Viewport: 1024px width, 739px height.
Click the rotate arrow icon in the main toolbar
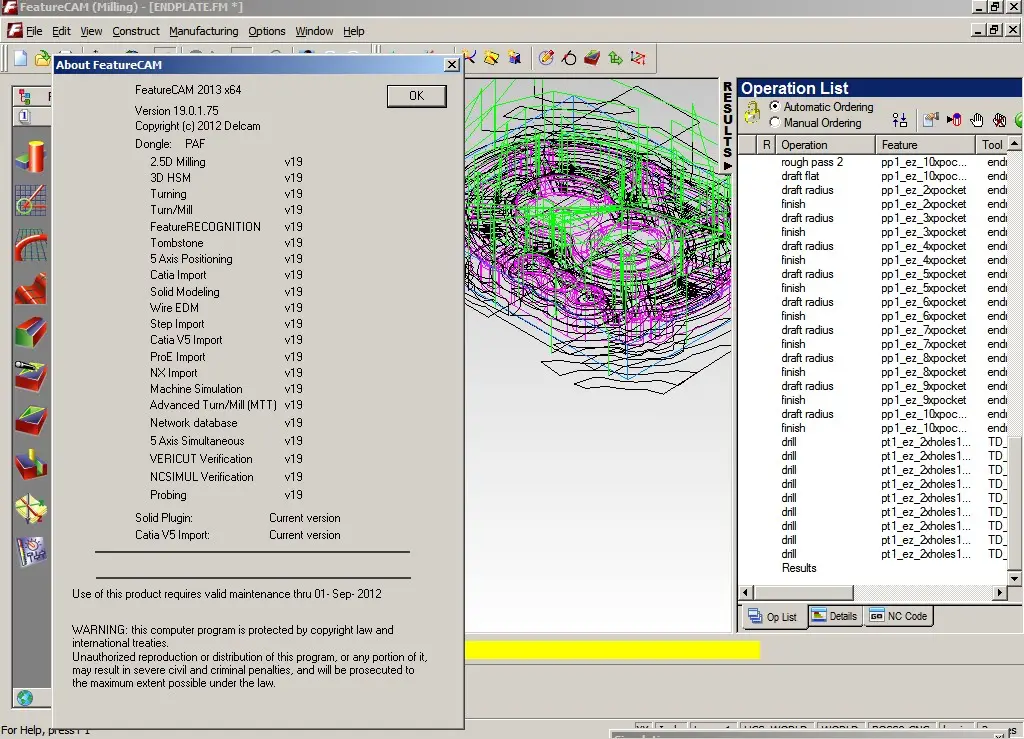pyautogui.click(x=569, y=58)
